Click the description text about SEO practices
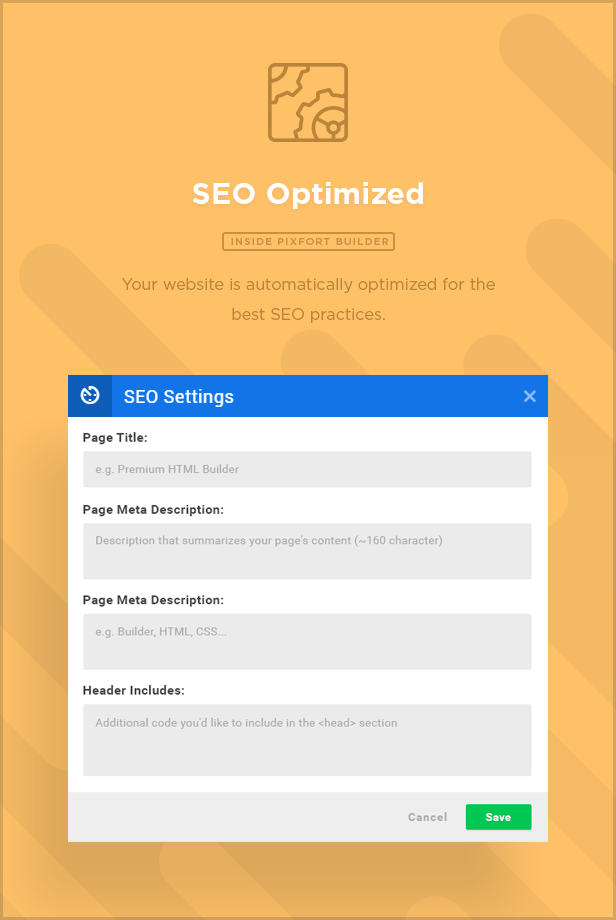 (308, 299)
